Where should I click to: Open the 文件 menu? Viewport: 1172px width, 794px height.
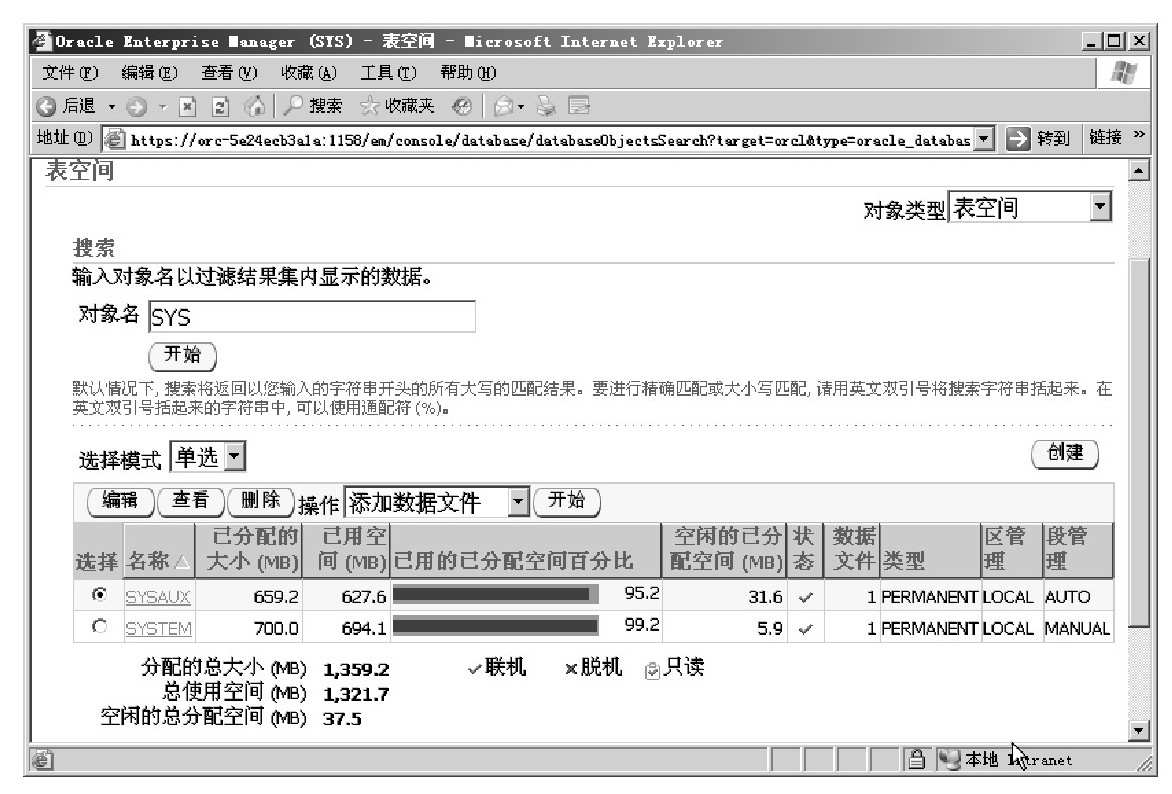pos(70,73)
